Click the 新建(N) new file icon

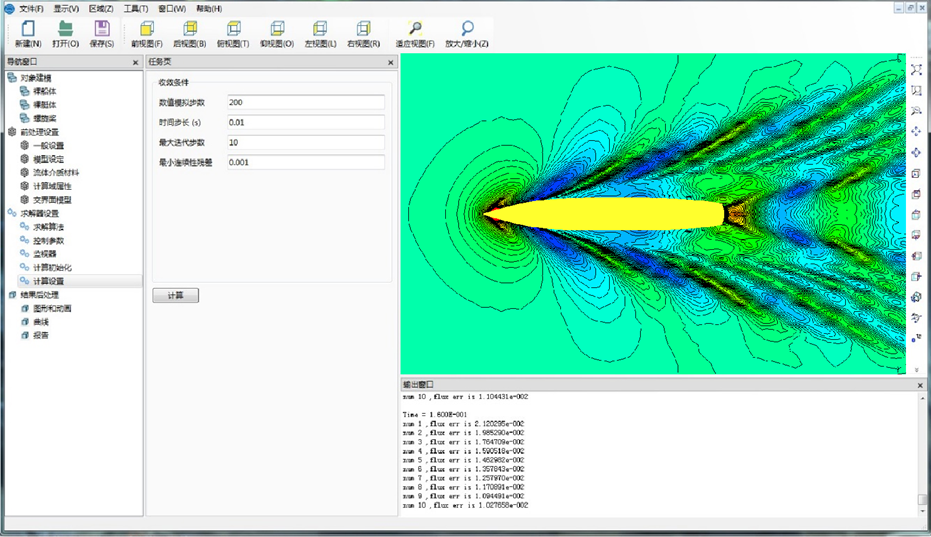[x=28, y=34]
